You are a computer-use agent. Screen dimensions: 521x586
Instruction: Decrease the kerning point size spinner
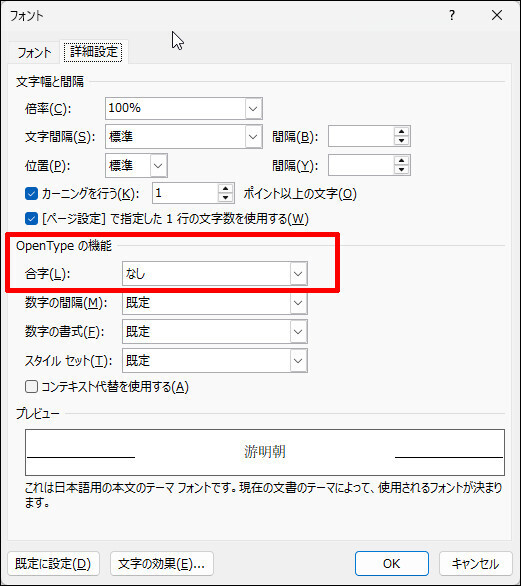pyautogui.click(x=225, y=198)
